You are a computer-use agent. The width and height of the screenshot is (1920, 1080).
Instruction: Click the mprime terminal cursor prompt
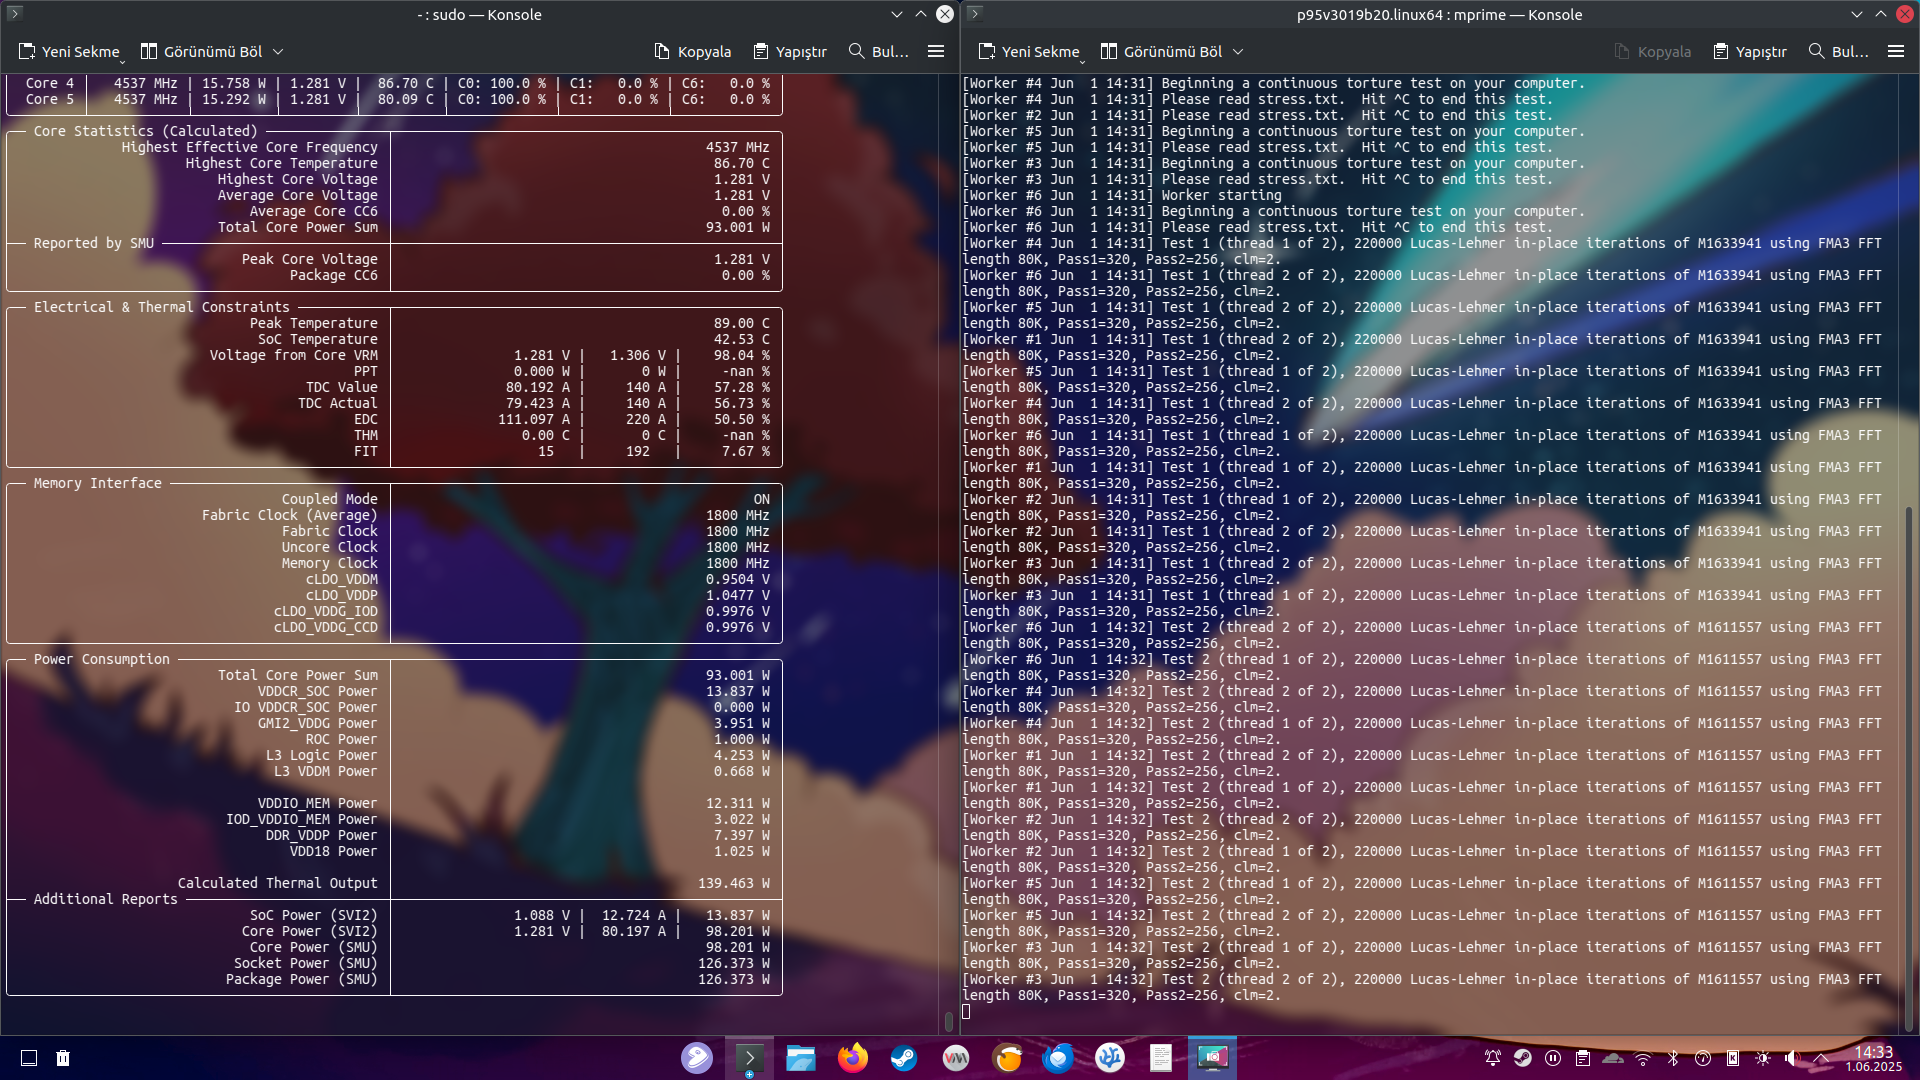966,1011
